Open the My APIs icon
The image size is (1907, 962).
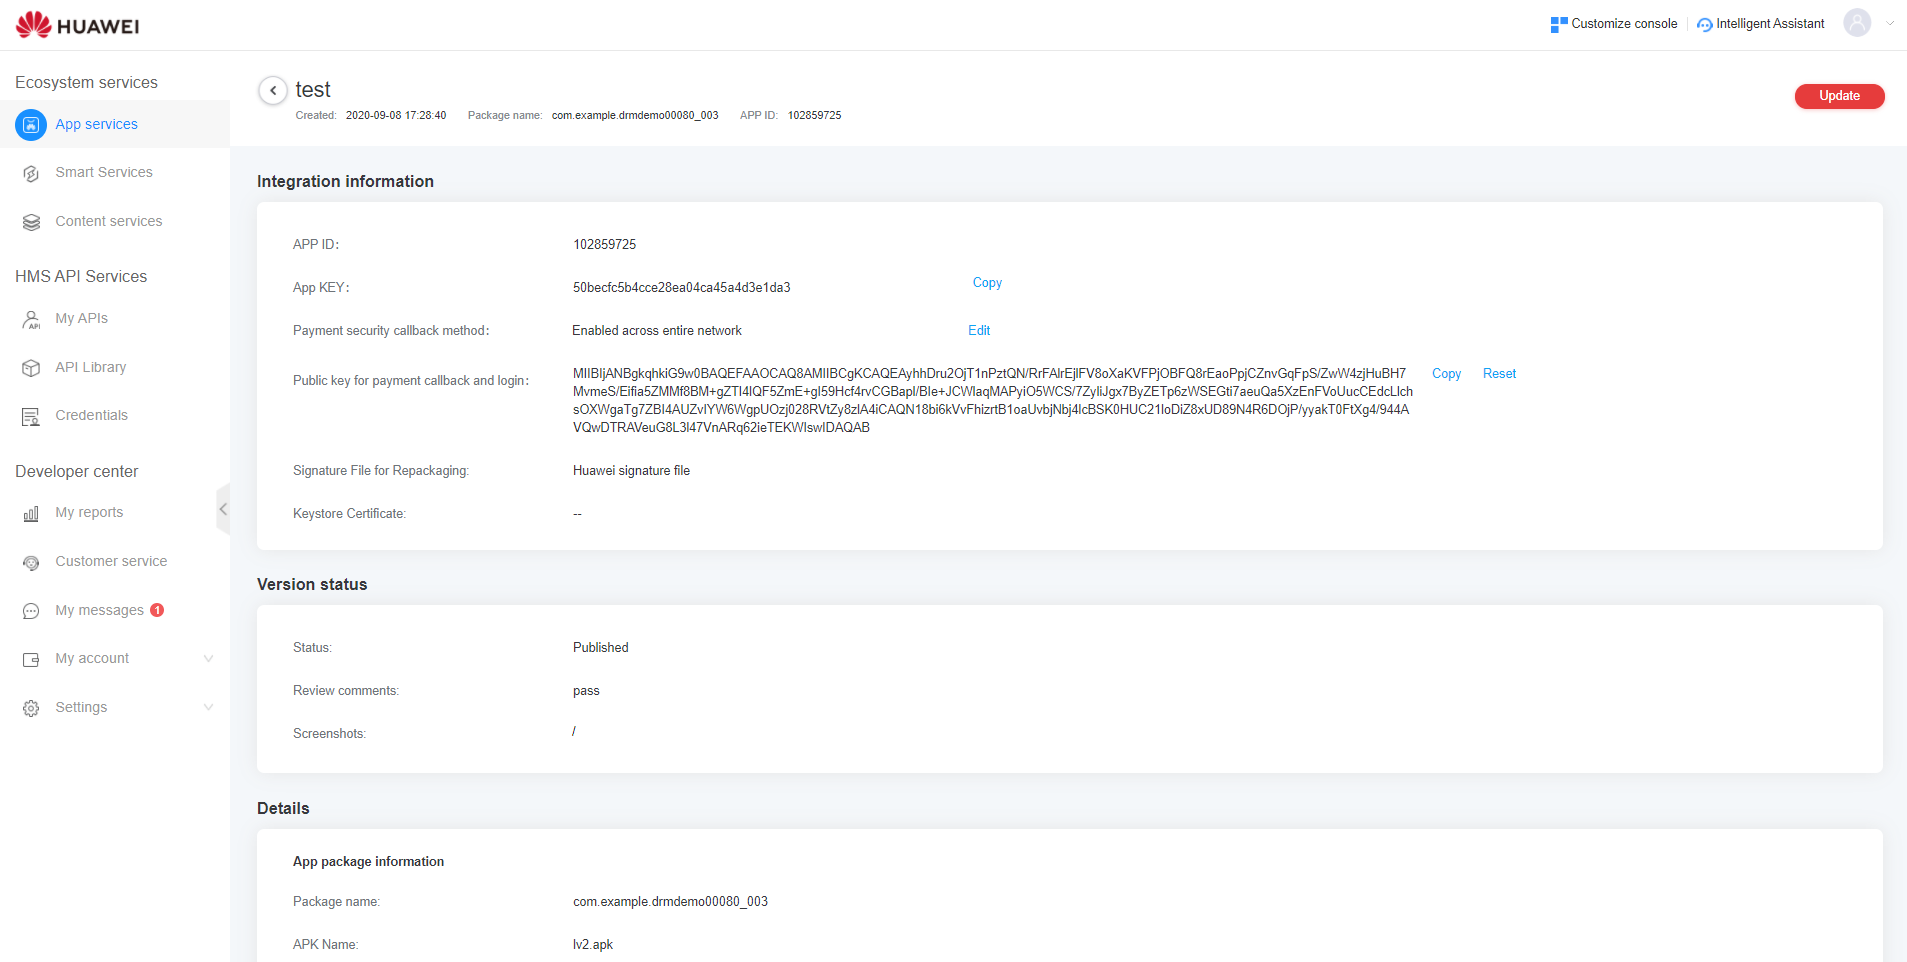[x=31, y=319]
